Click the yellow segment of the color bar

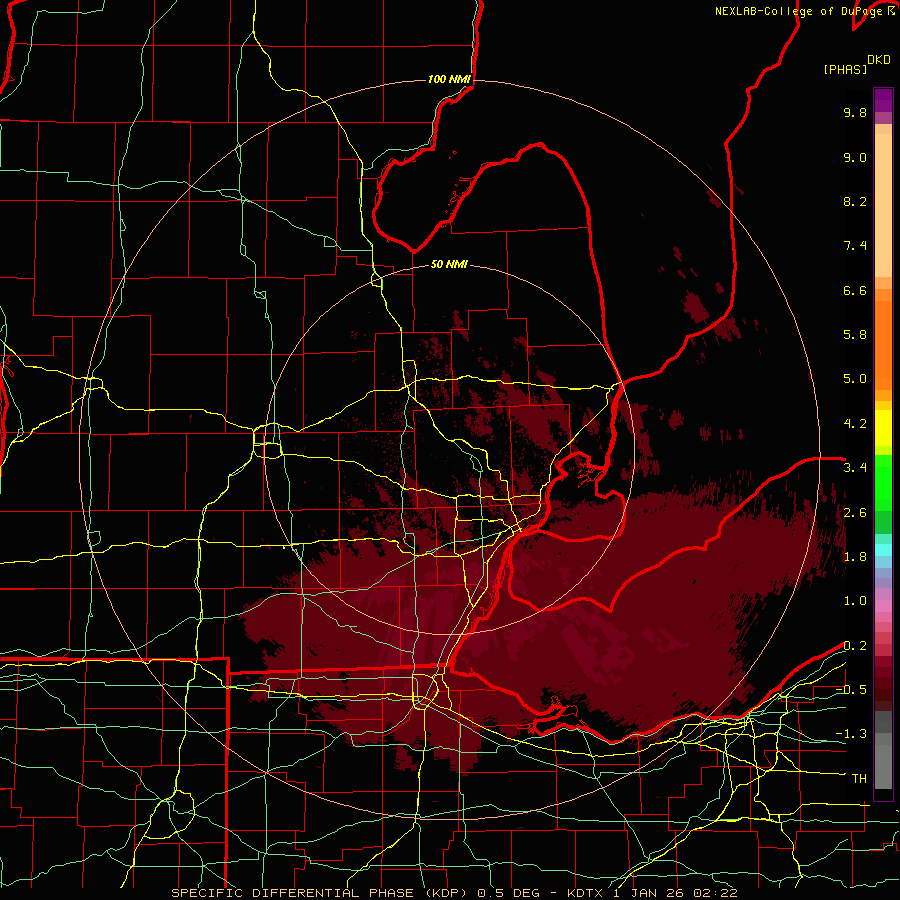pyautogui.click(x=883, y=428)
